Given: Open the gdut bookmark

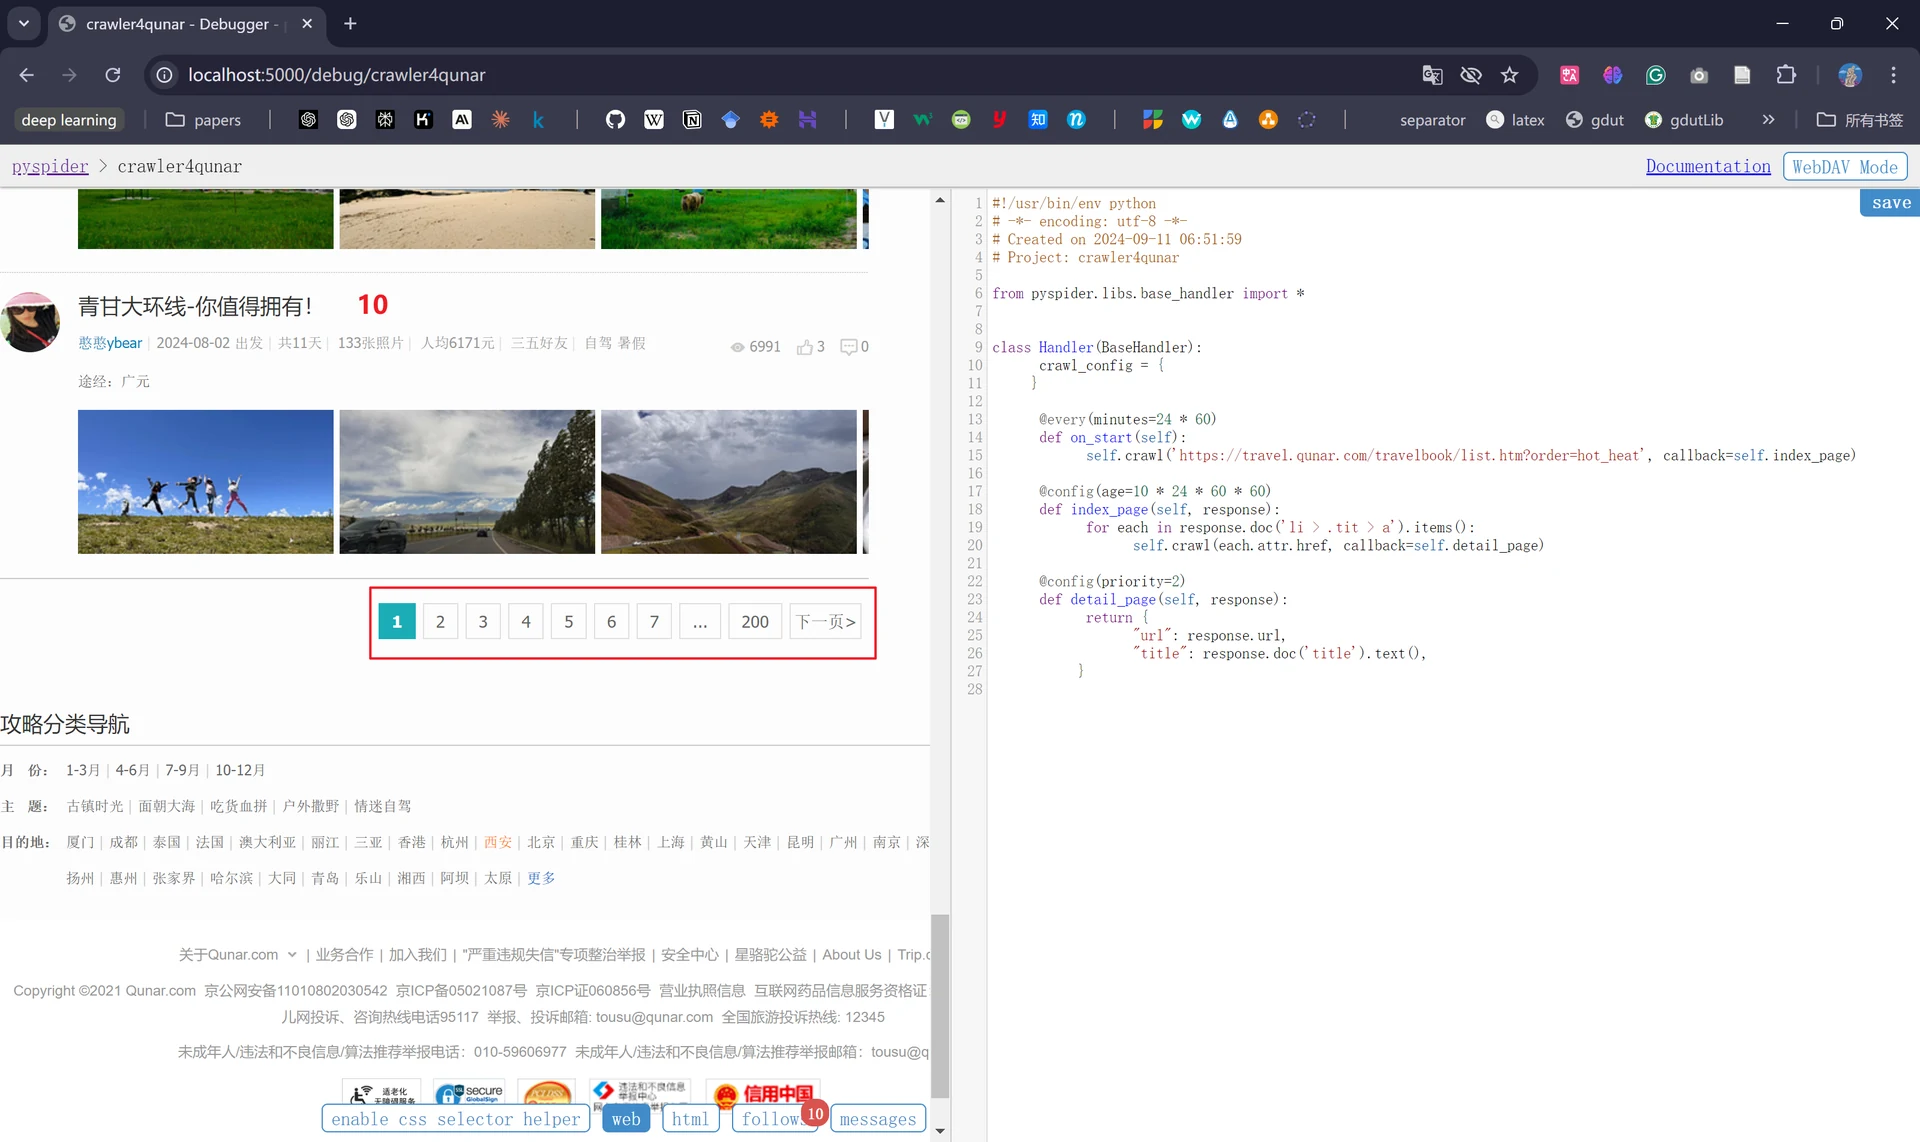Looking at the screenshot, I should pyautogui.click(x=1594, y=120).
